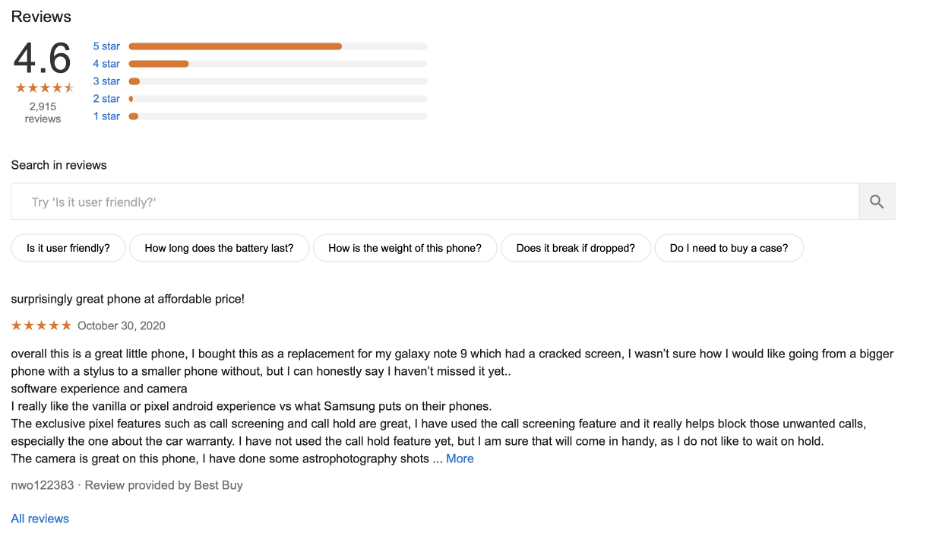Select the 'Is it user friendly?' chip

[x=68, y=248]
